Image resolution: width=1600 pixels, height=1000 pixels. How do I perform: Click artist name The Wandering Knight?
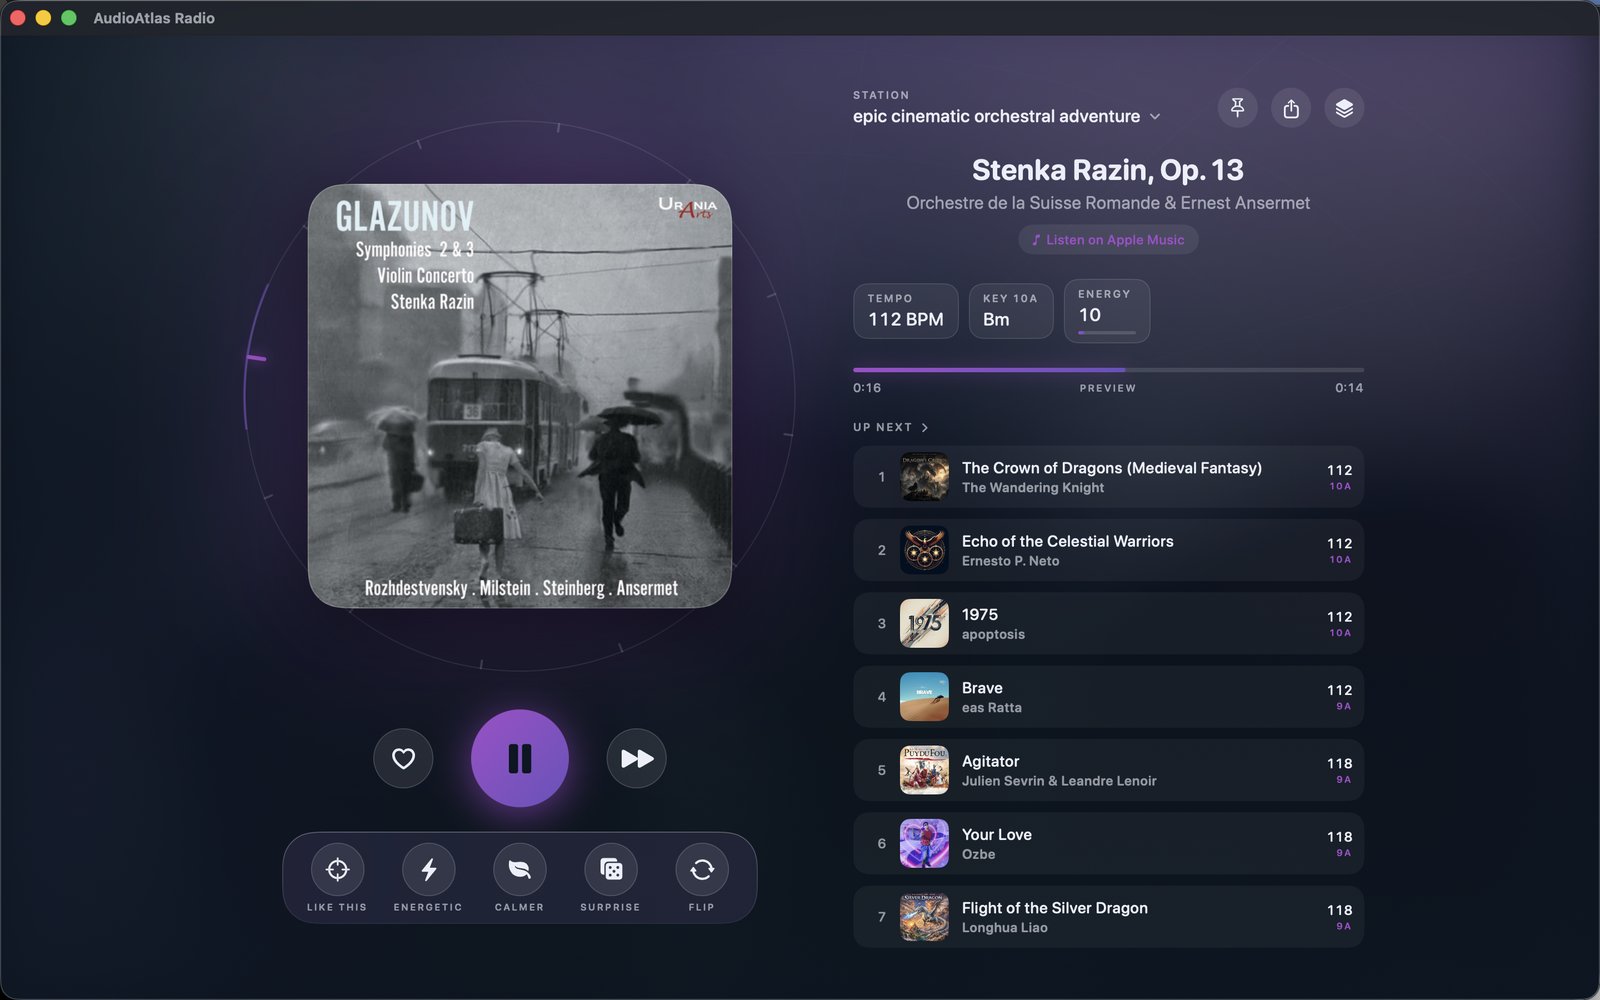(1033, 488)
